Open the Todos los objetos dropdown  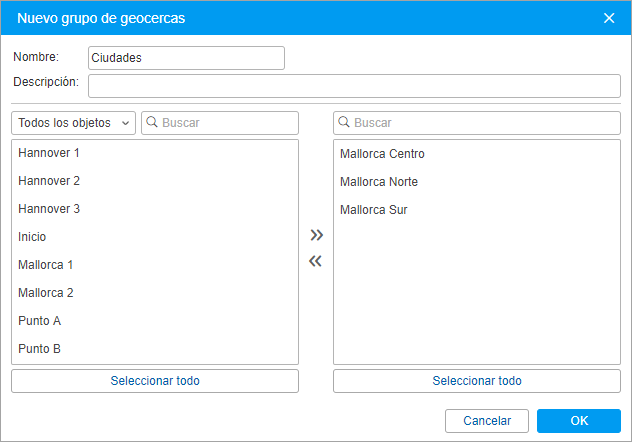click(x=73, y=123)
